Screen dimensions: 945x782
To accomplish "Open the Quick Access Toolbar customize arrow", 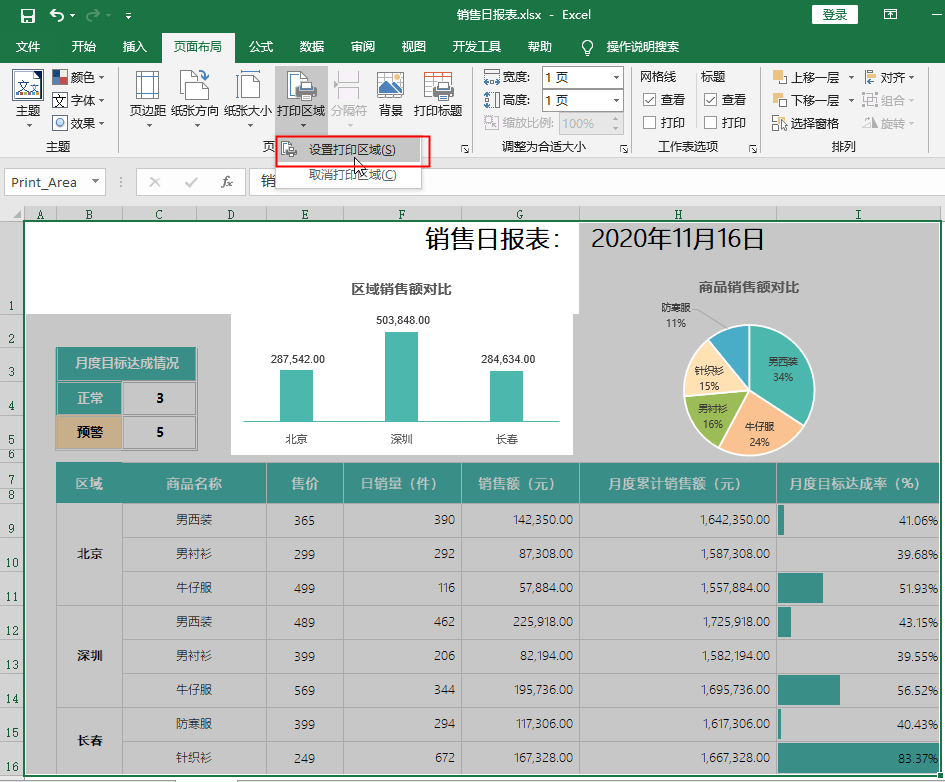I will click(x=128, y=16).
